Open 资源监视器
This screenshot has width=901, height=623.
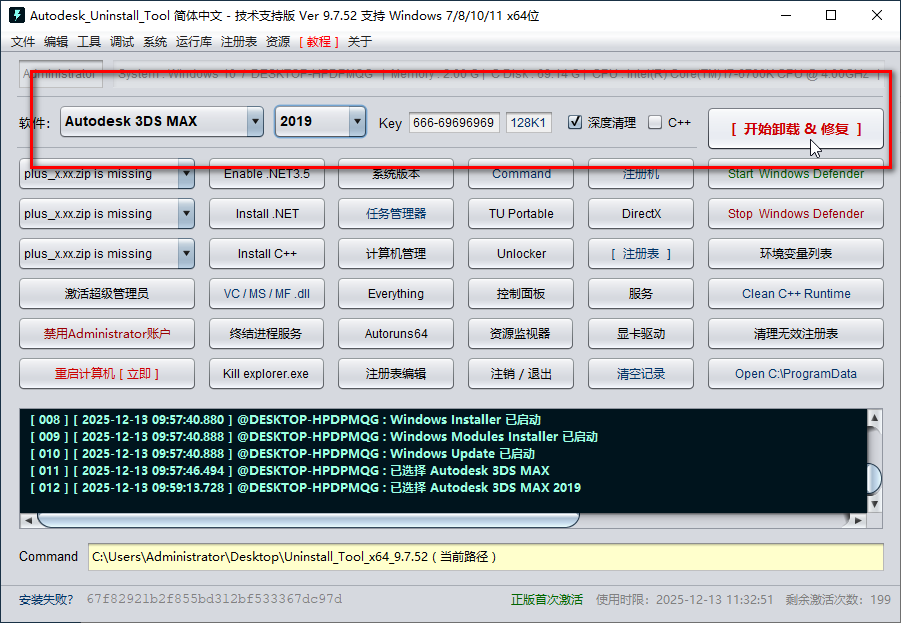(x=521, y=333)
